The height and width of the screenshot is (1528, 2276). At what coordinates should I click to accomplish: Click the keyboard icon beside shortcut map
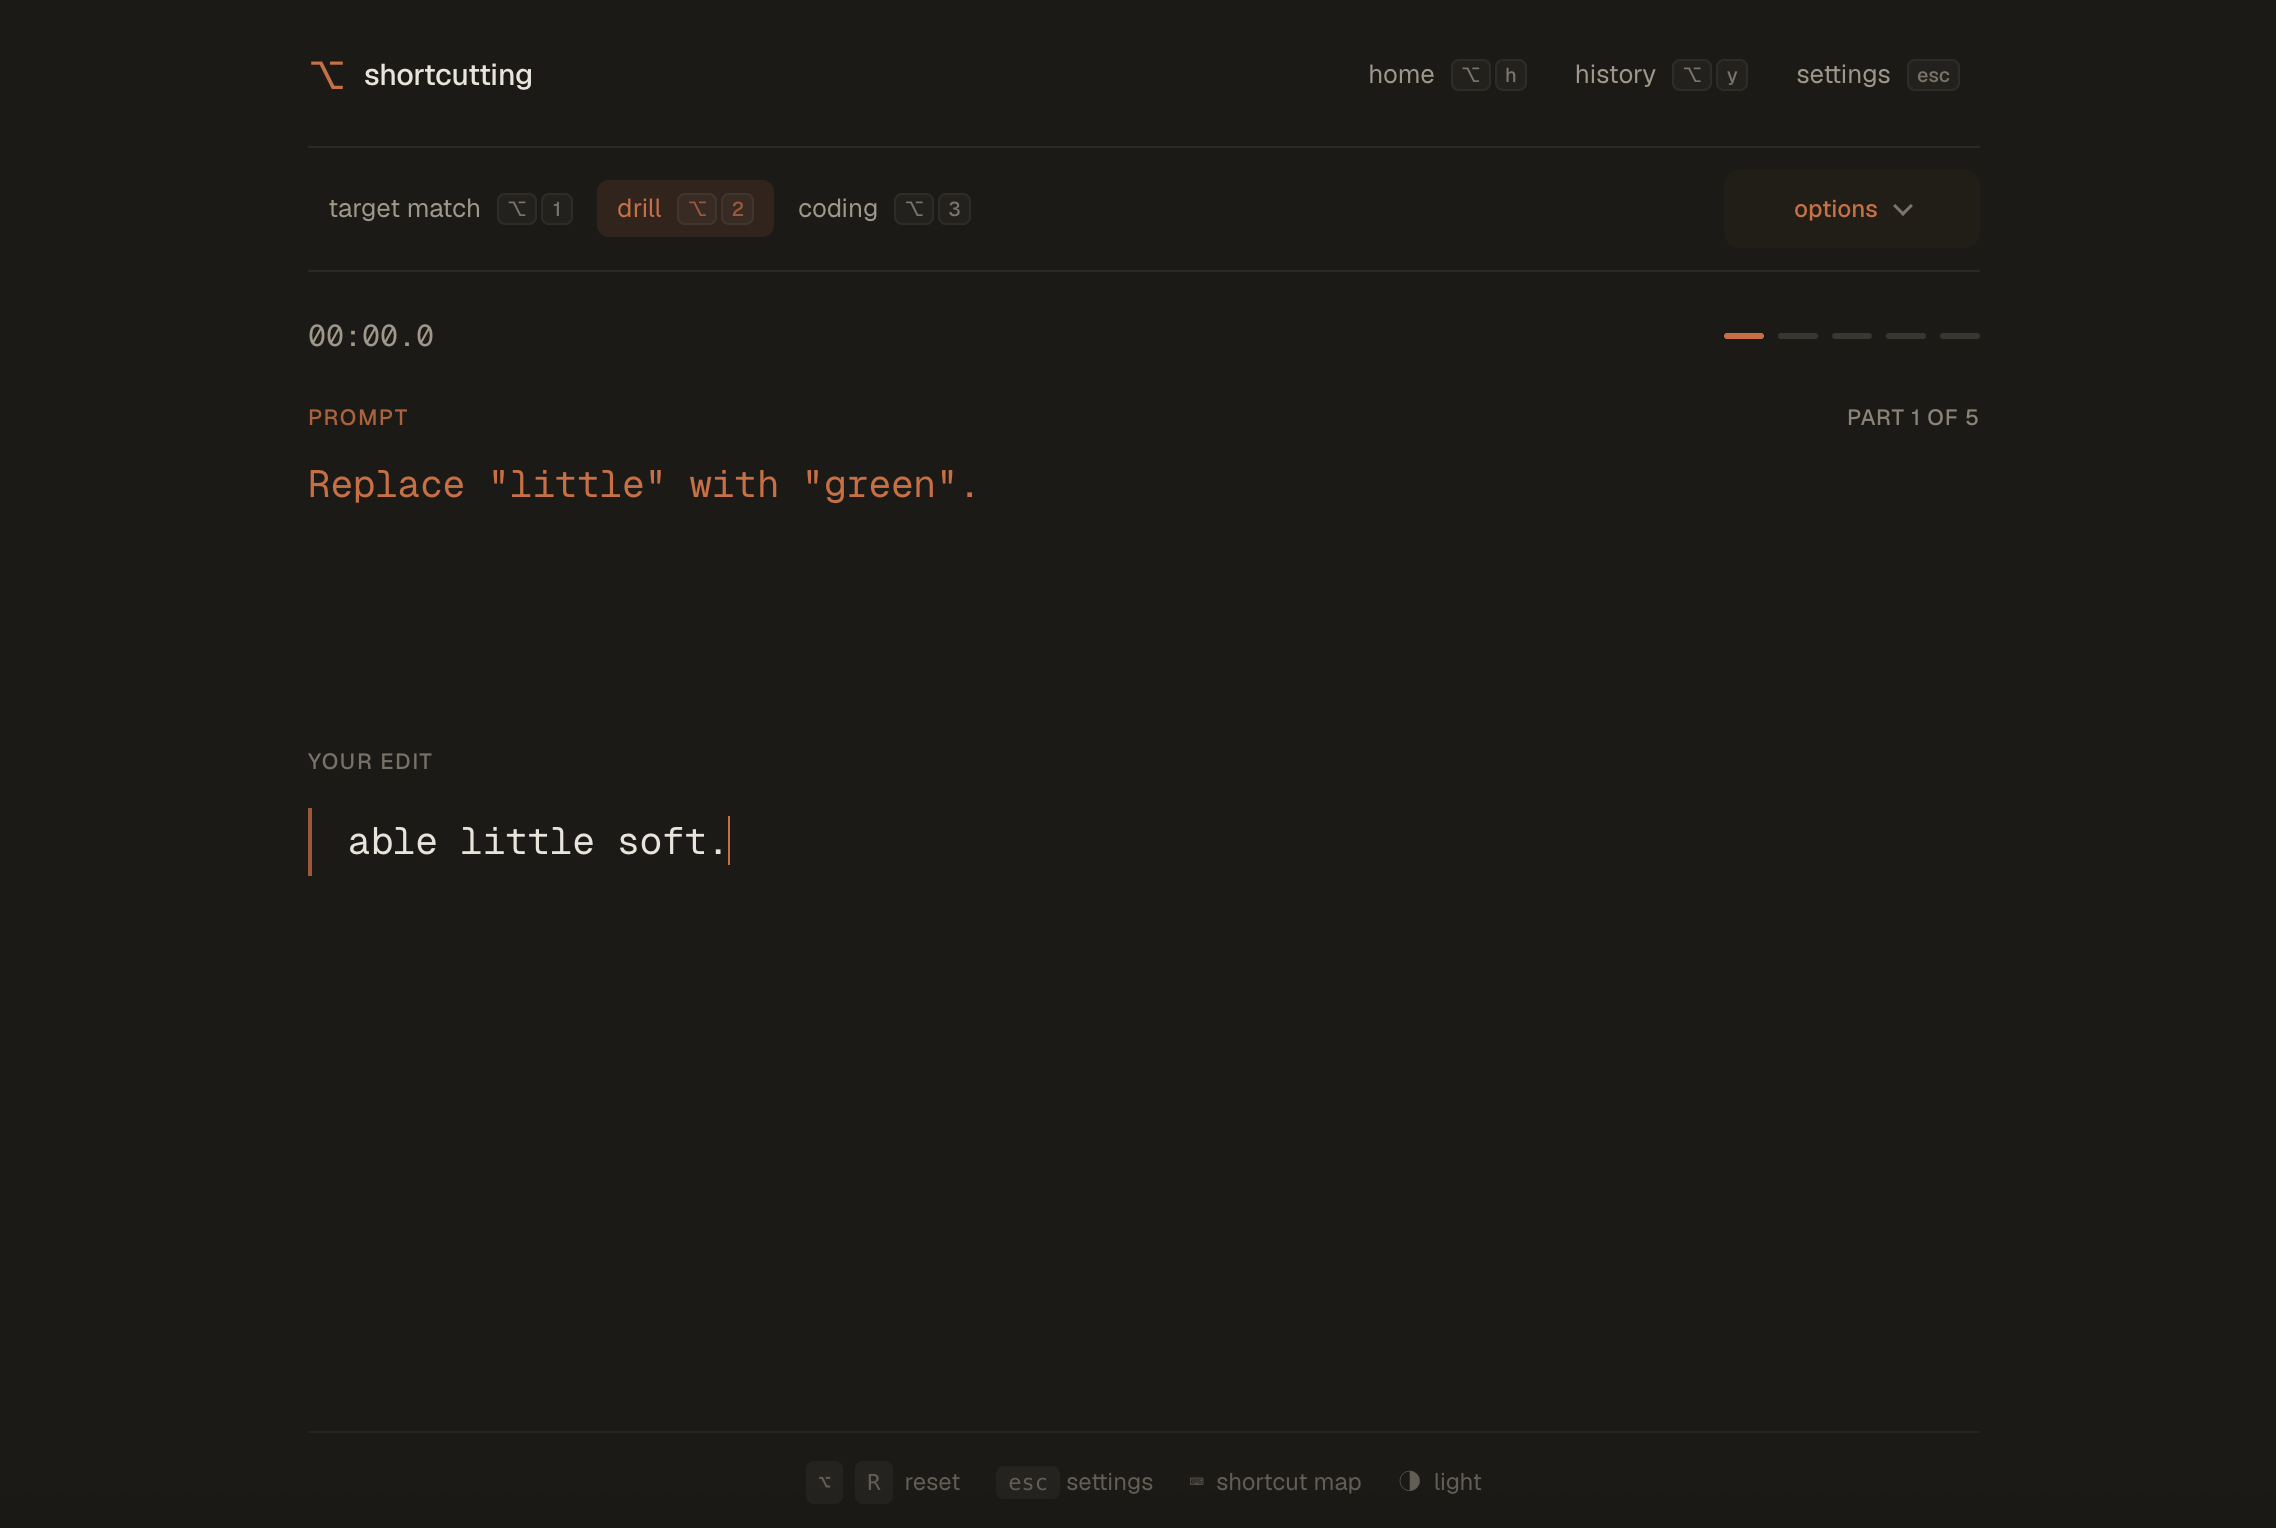(1197, 1482)
